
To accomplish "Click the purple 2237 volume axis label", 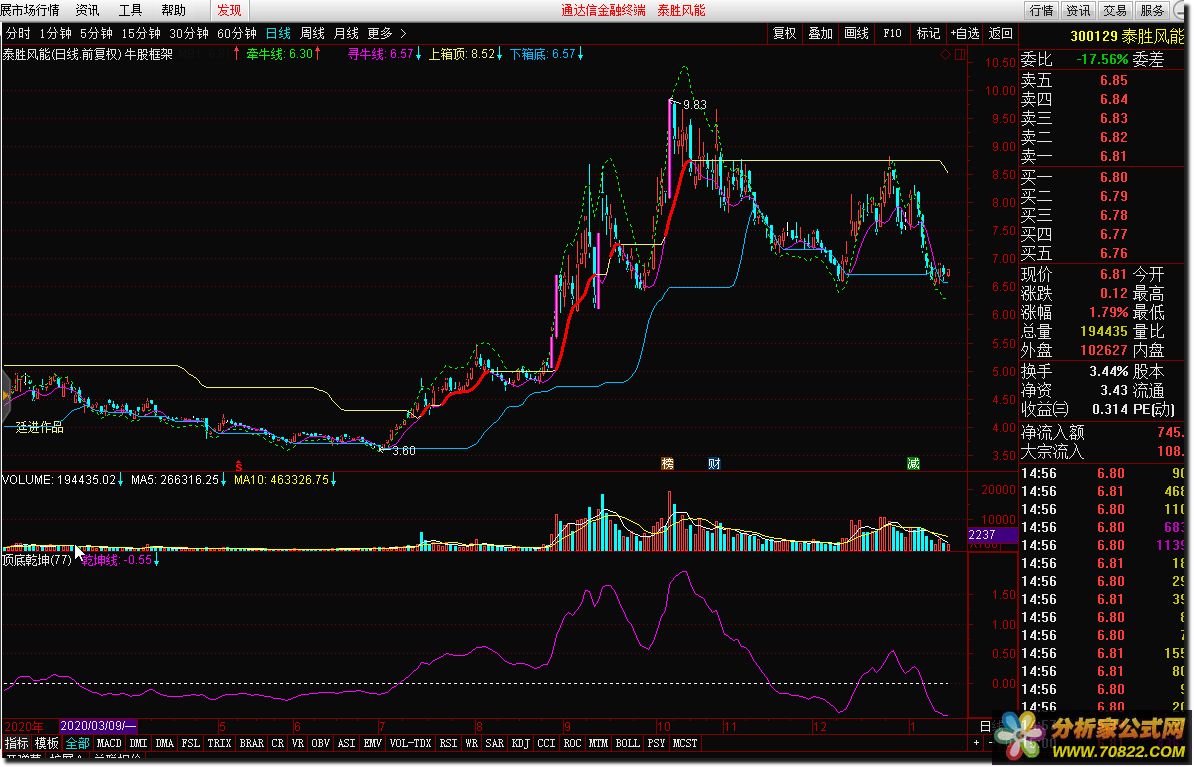I will tap(992, 535).
